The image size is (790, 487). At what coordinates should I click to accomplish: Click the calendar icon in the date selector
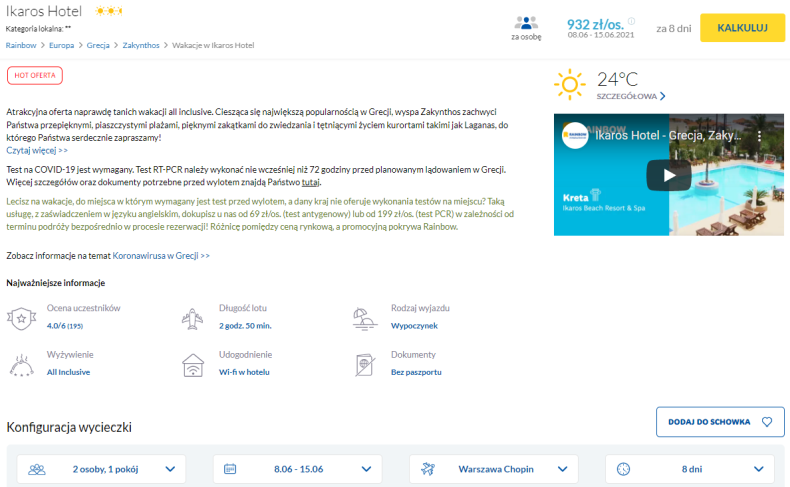coord(230,469)
